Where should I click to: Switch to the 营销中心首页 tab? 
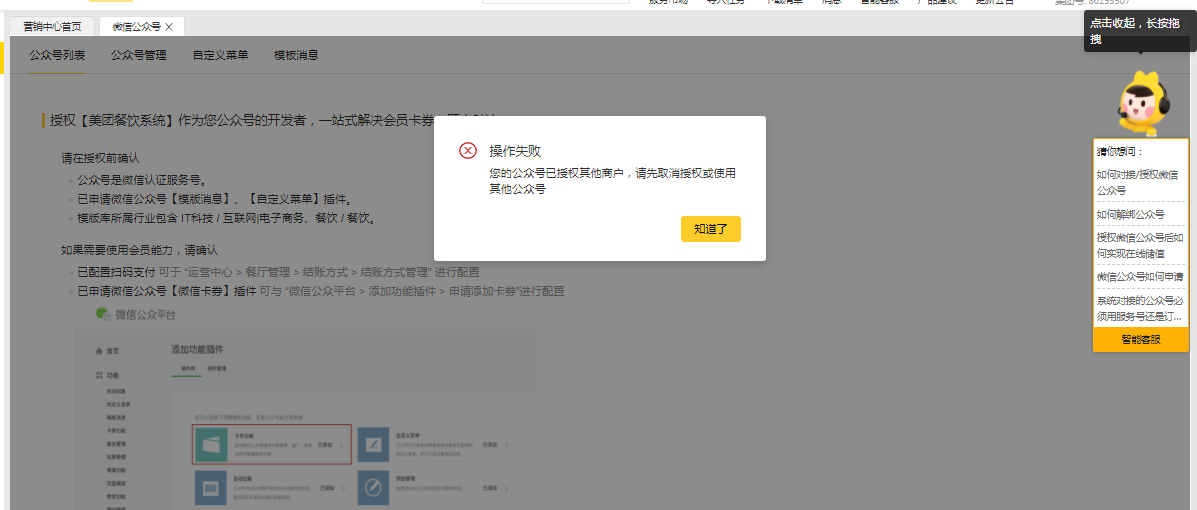[52, 27]
